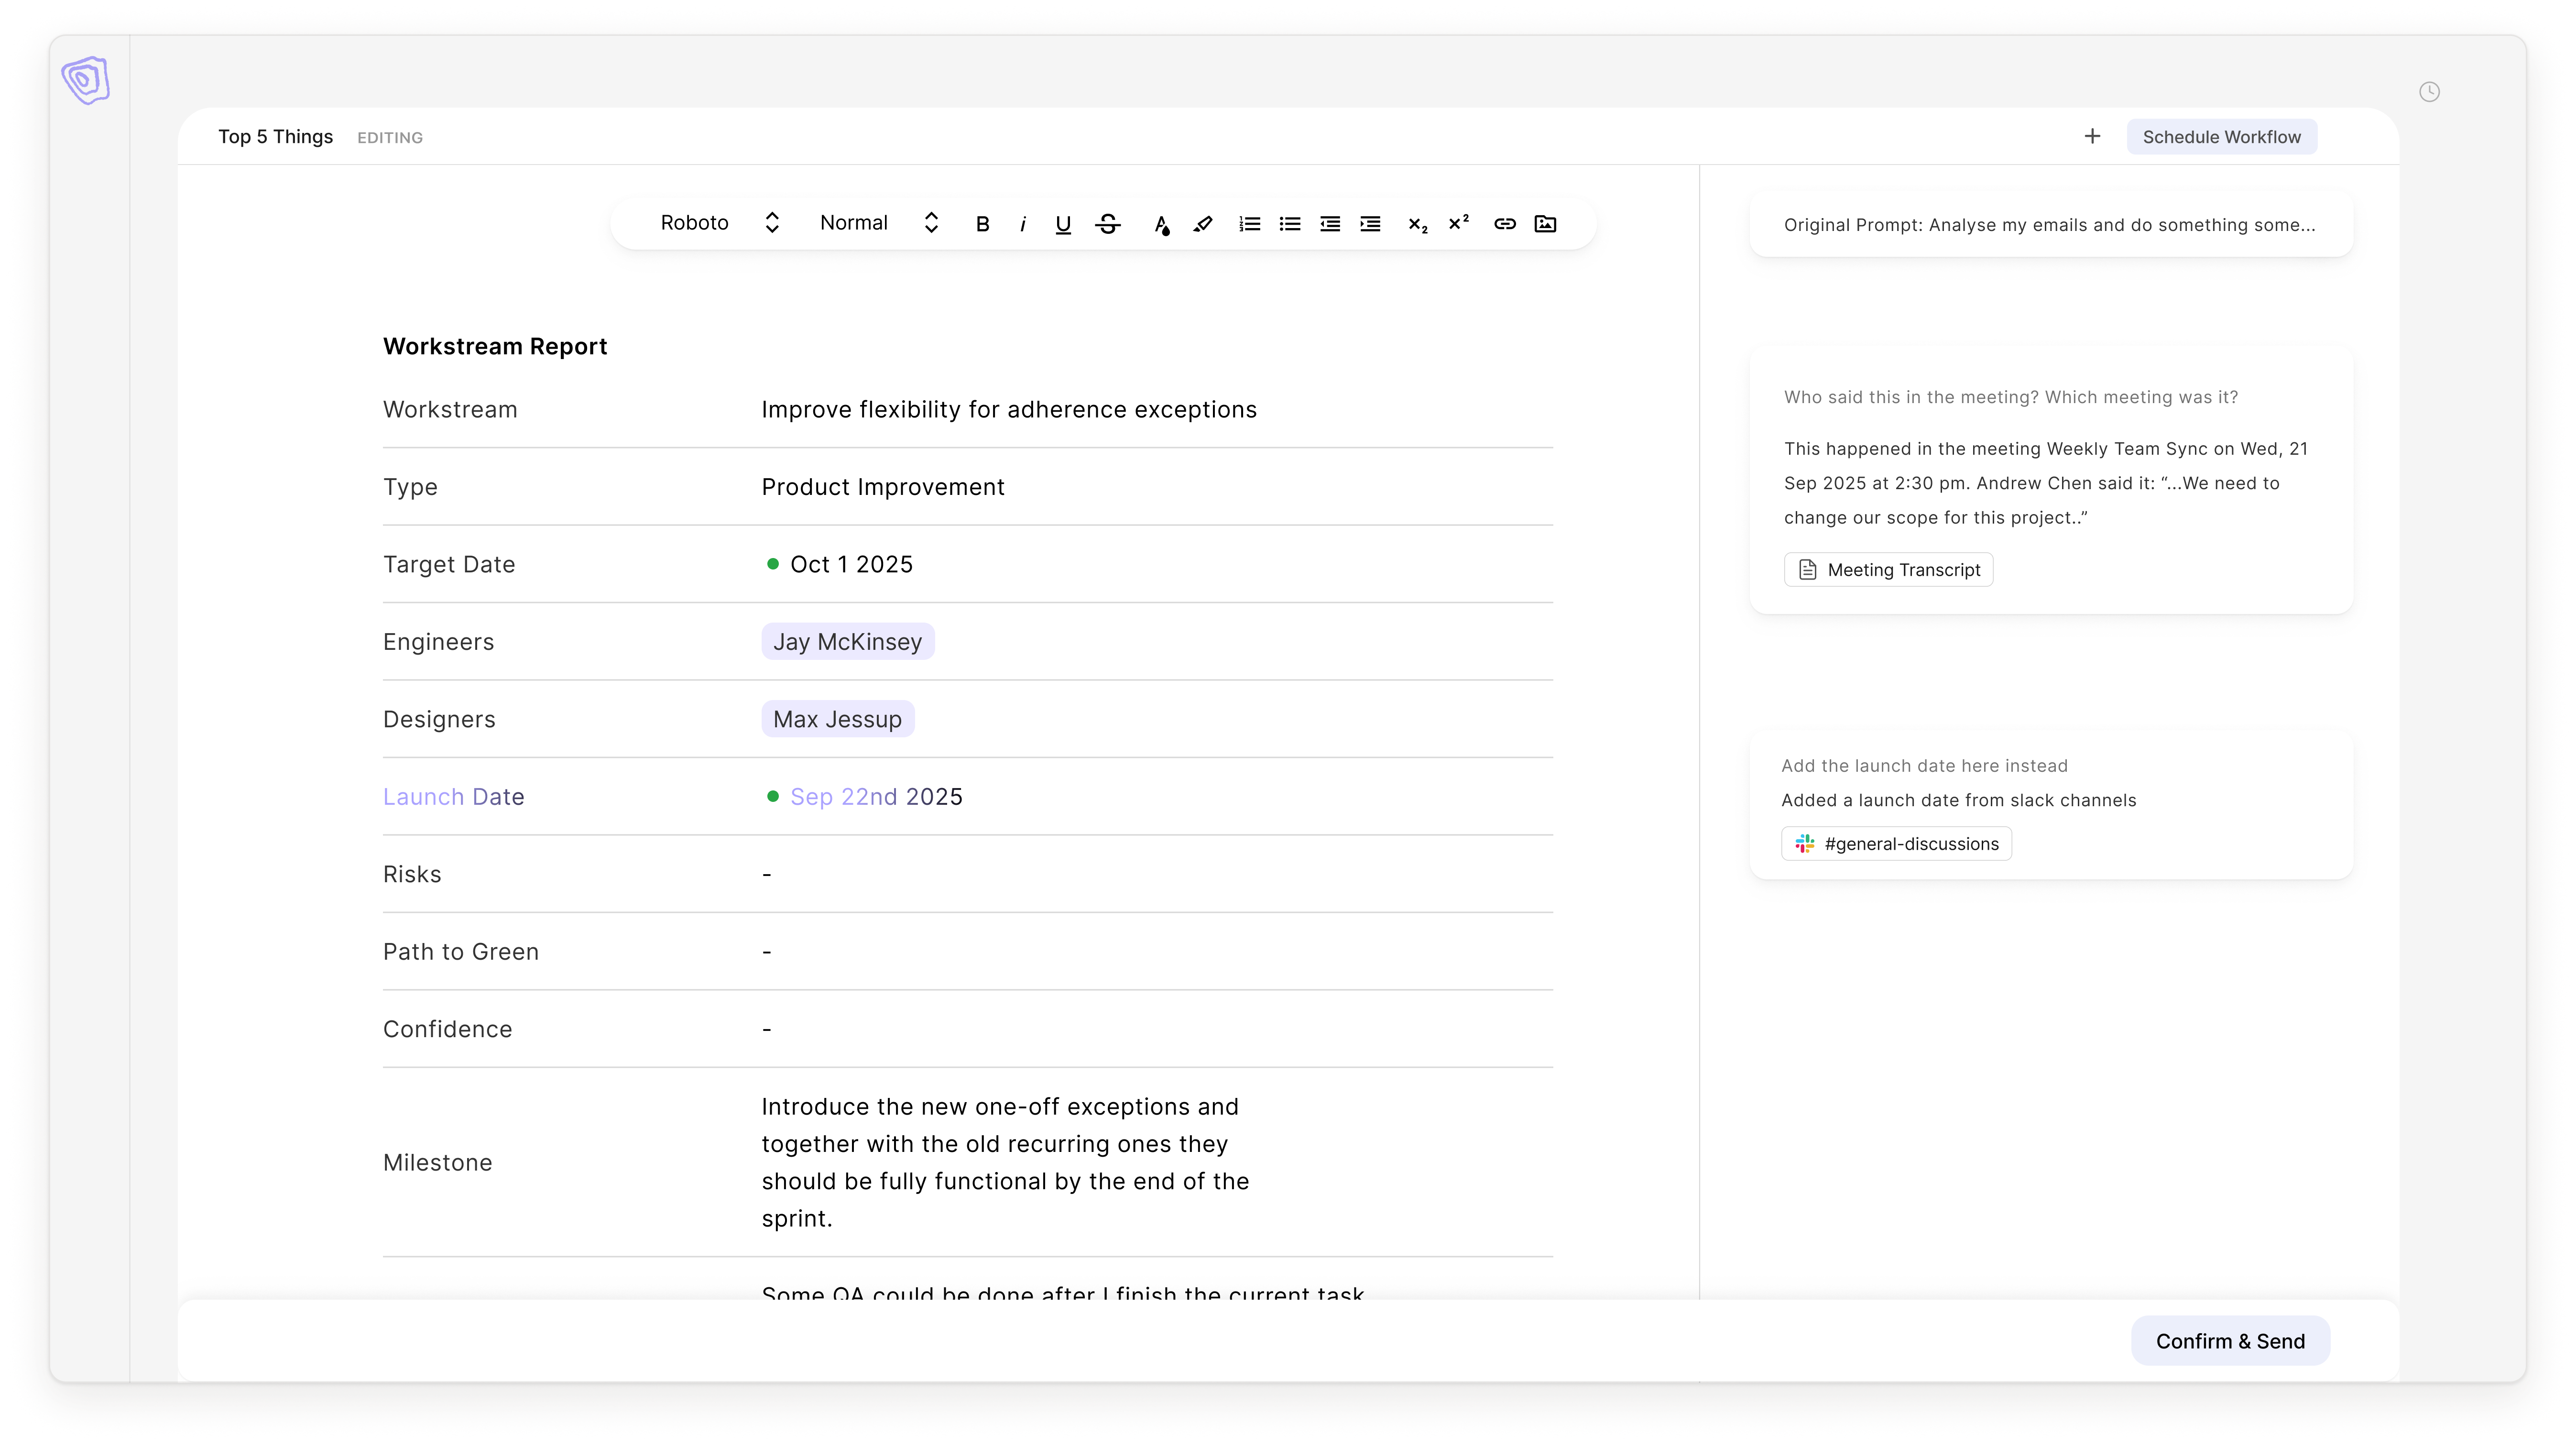Open the #general-discussions Slack channel chip
2576x1446 pixels.
coord(1896,844)
